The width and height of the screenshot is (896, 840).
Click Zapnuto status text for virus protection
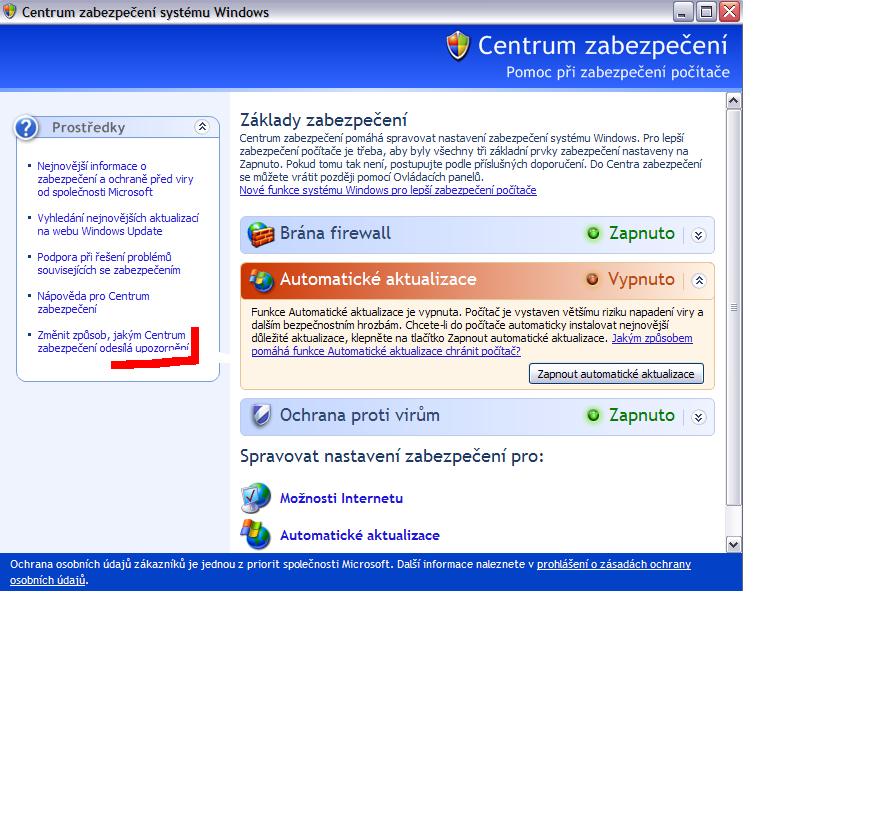(x=642, y=415)
